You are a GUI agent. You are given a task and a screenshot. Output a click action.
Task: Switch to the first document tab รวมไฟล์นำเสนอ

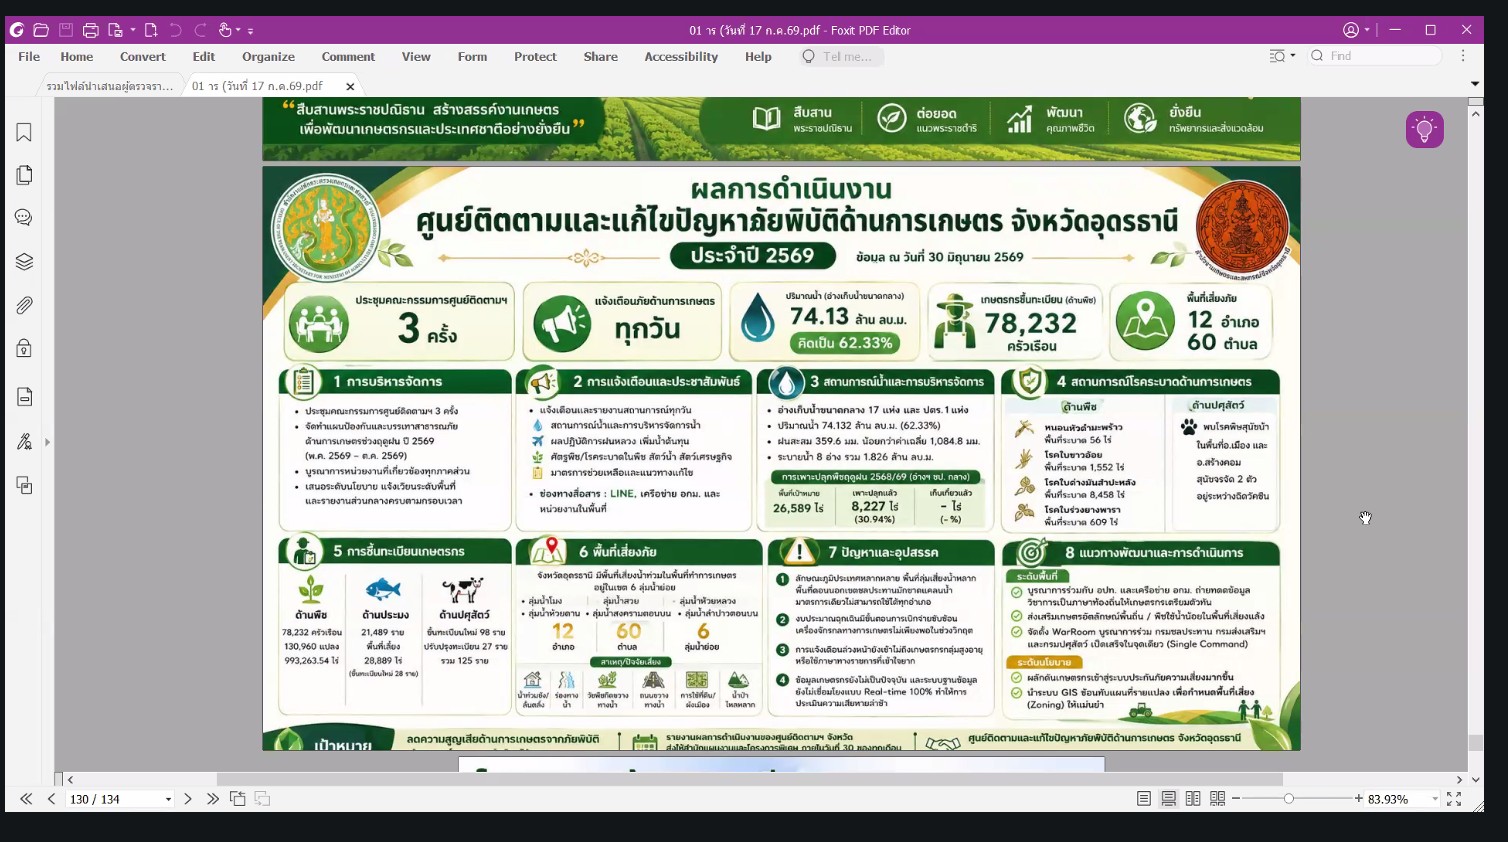tap(110, 86)
